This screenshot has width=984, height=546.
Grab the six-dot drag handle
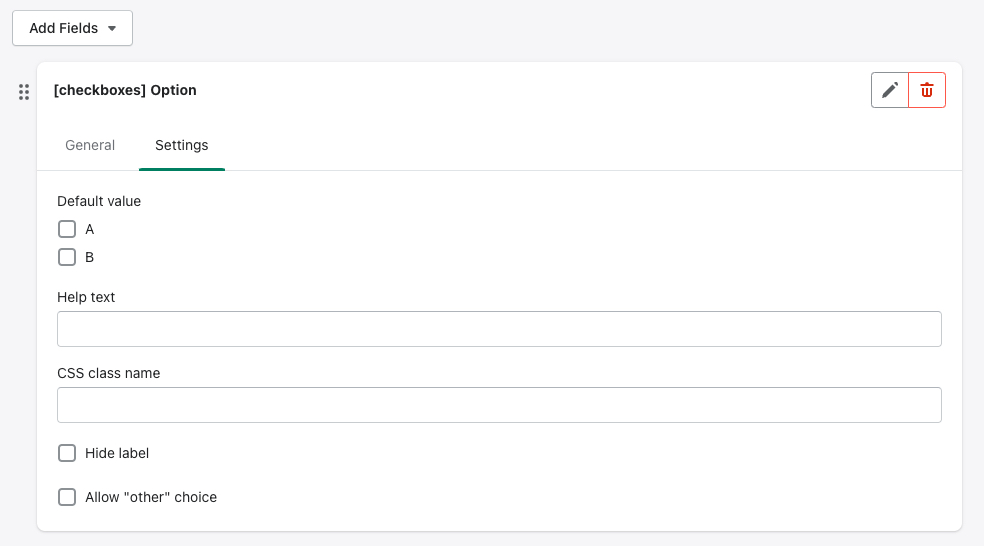24,92
